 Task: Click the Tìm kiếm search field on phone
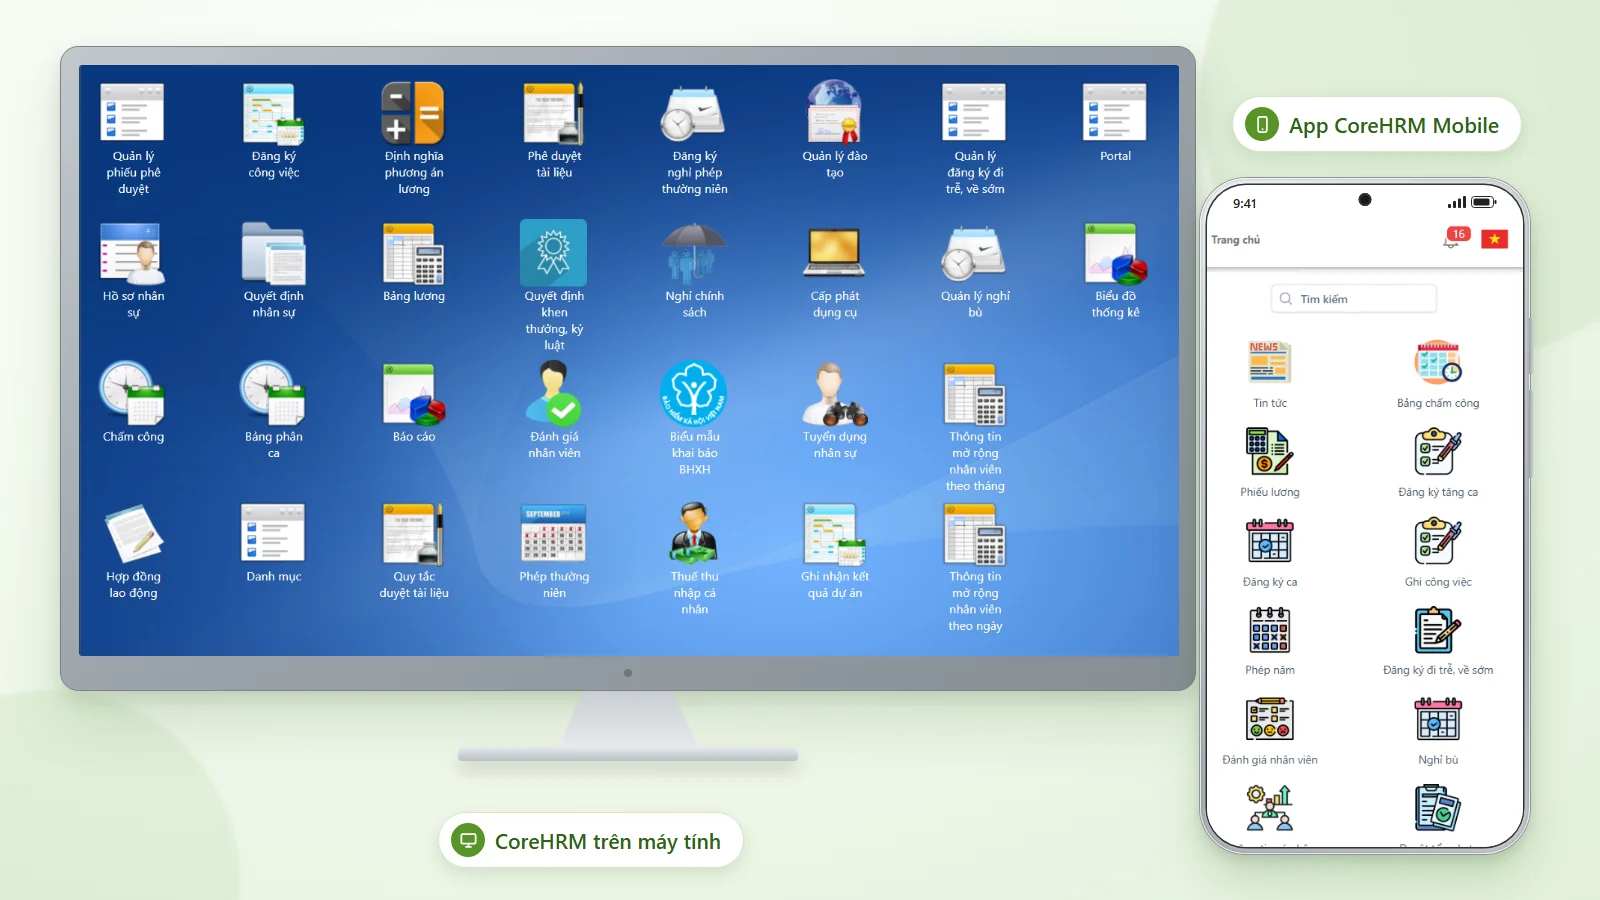(1354, 298)
